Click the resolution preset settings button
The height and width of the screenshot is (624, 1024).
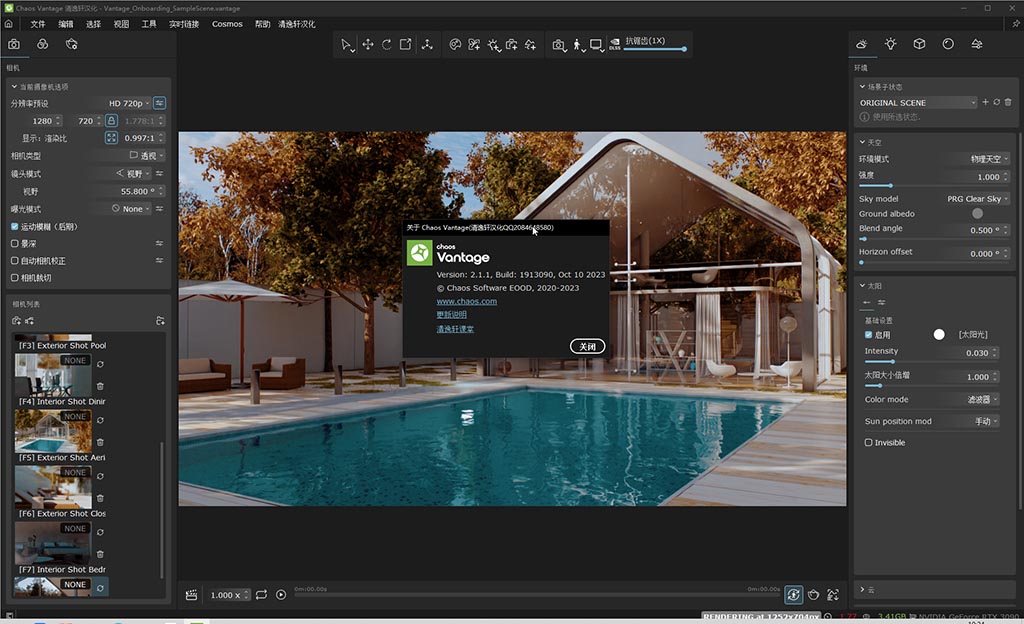pyautogui.click(x=159, y=103)
